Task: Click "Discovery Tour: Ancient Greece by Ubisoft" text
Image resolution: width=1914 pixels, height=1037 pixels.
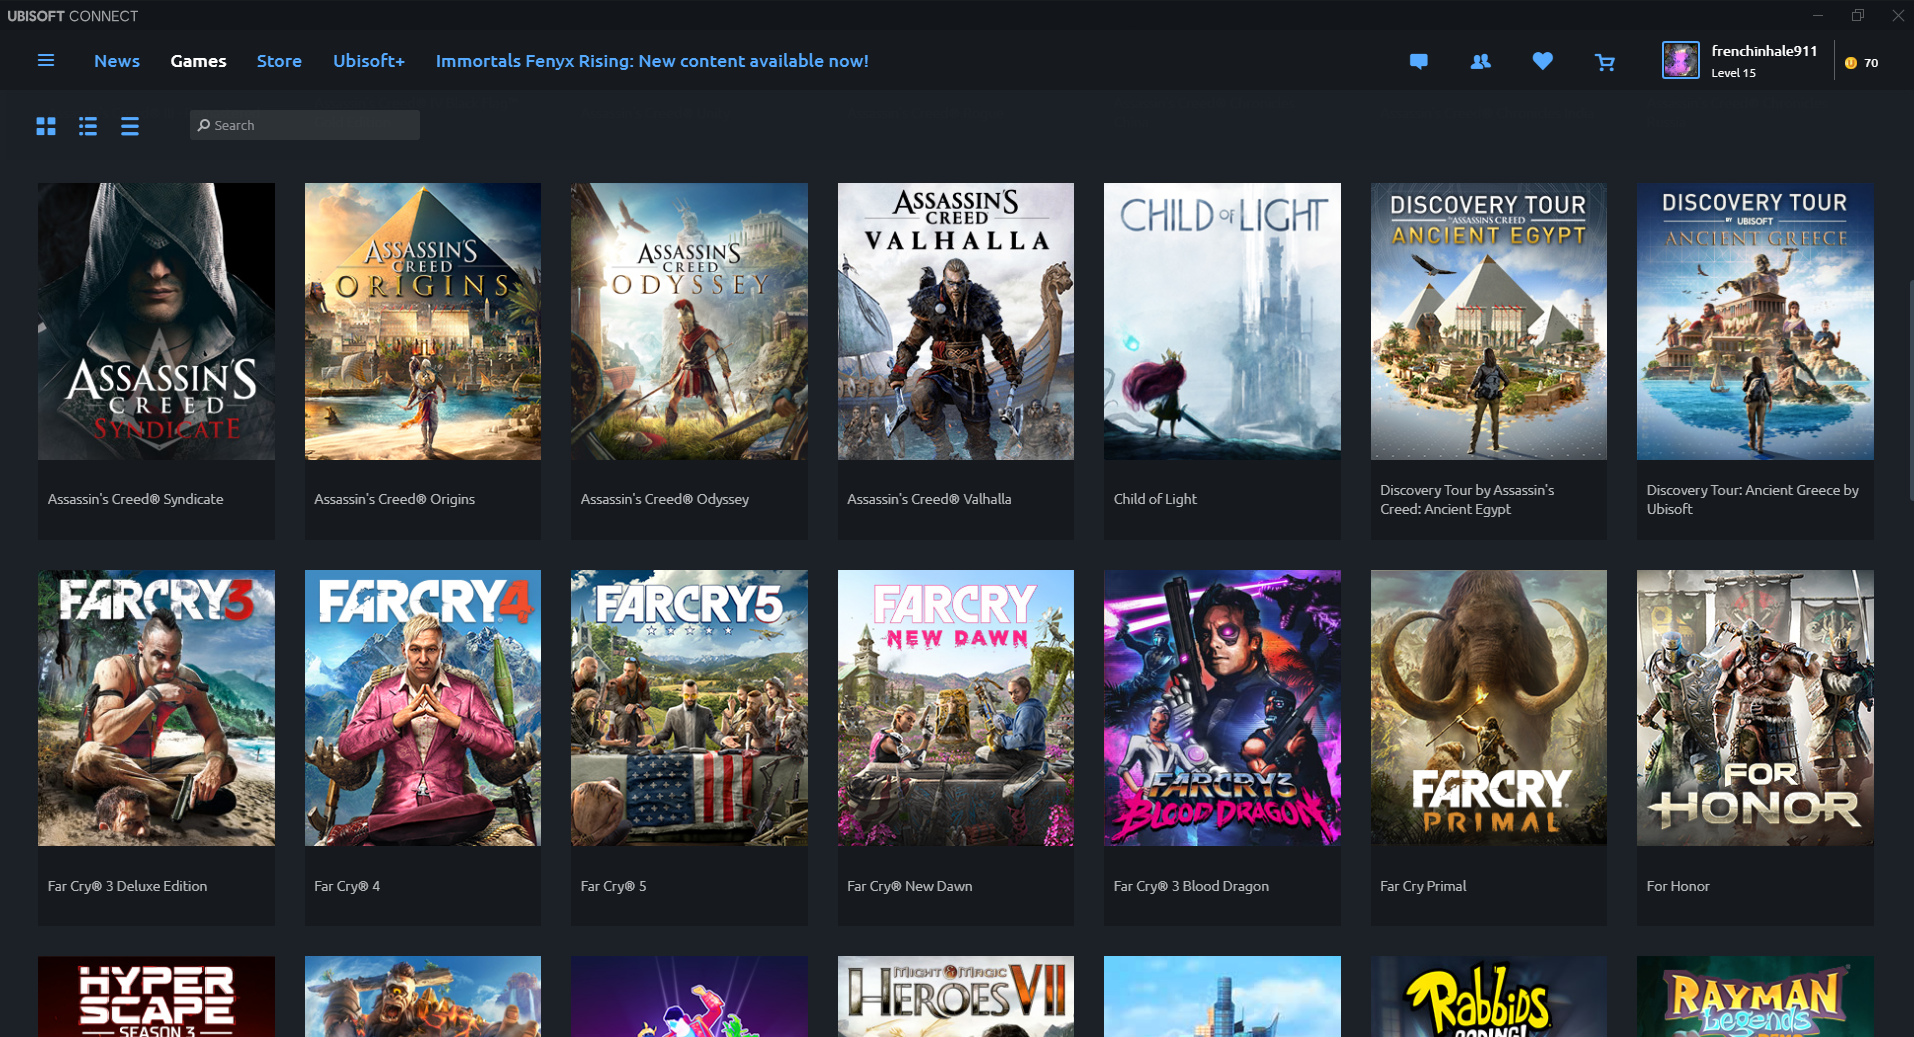Action: click(x=1752, y=499)
